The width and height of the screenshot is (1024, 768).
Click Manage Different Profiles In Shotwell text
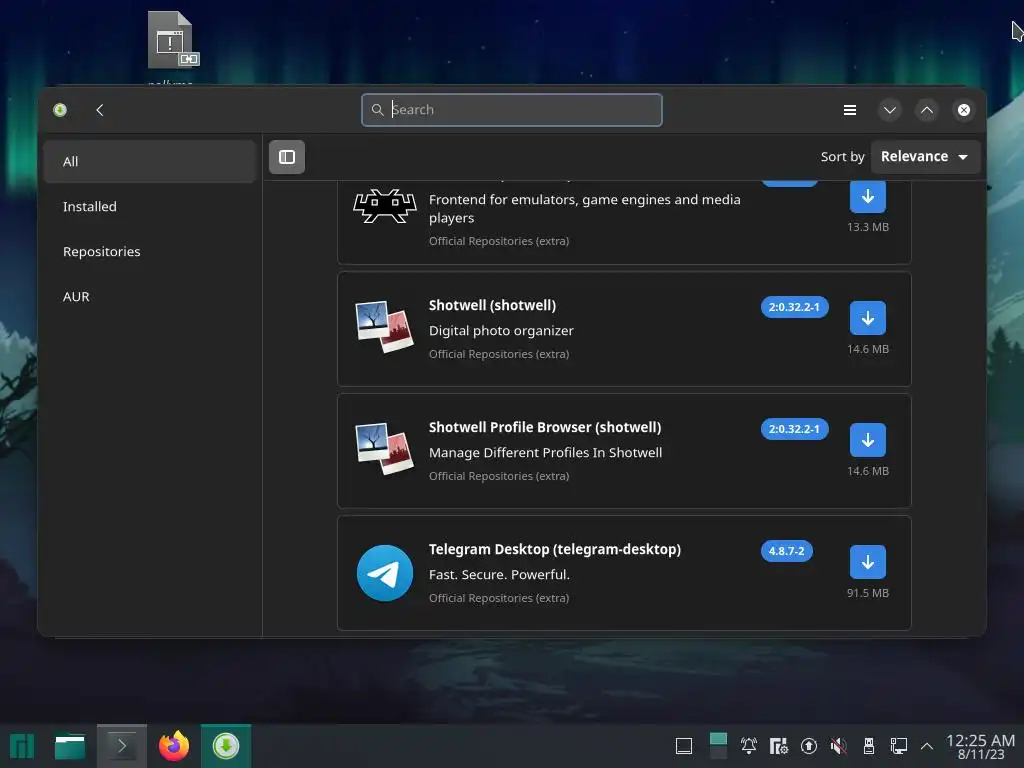(545, 453)
